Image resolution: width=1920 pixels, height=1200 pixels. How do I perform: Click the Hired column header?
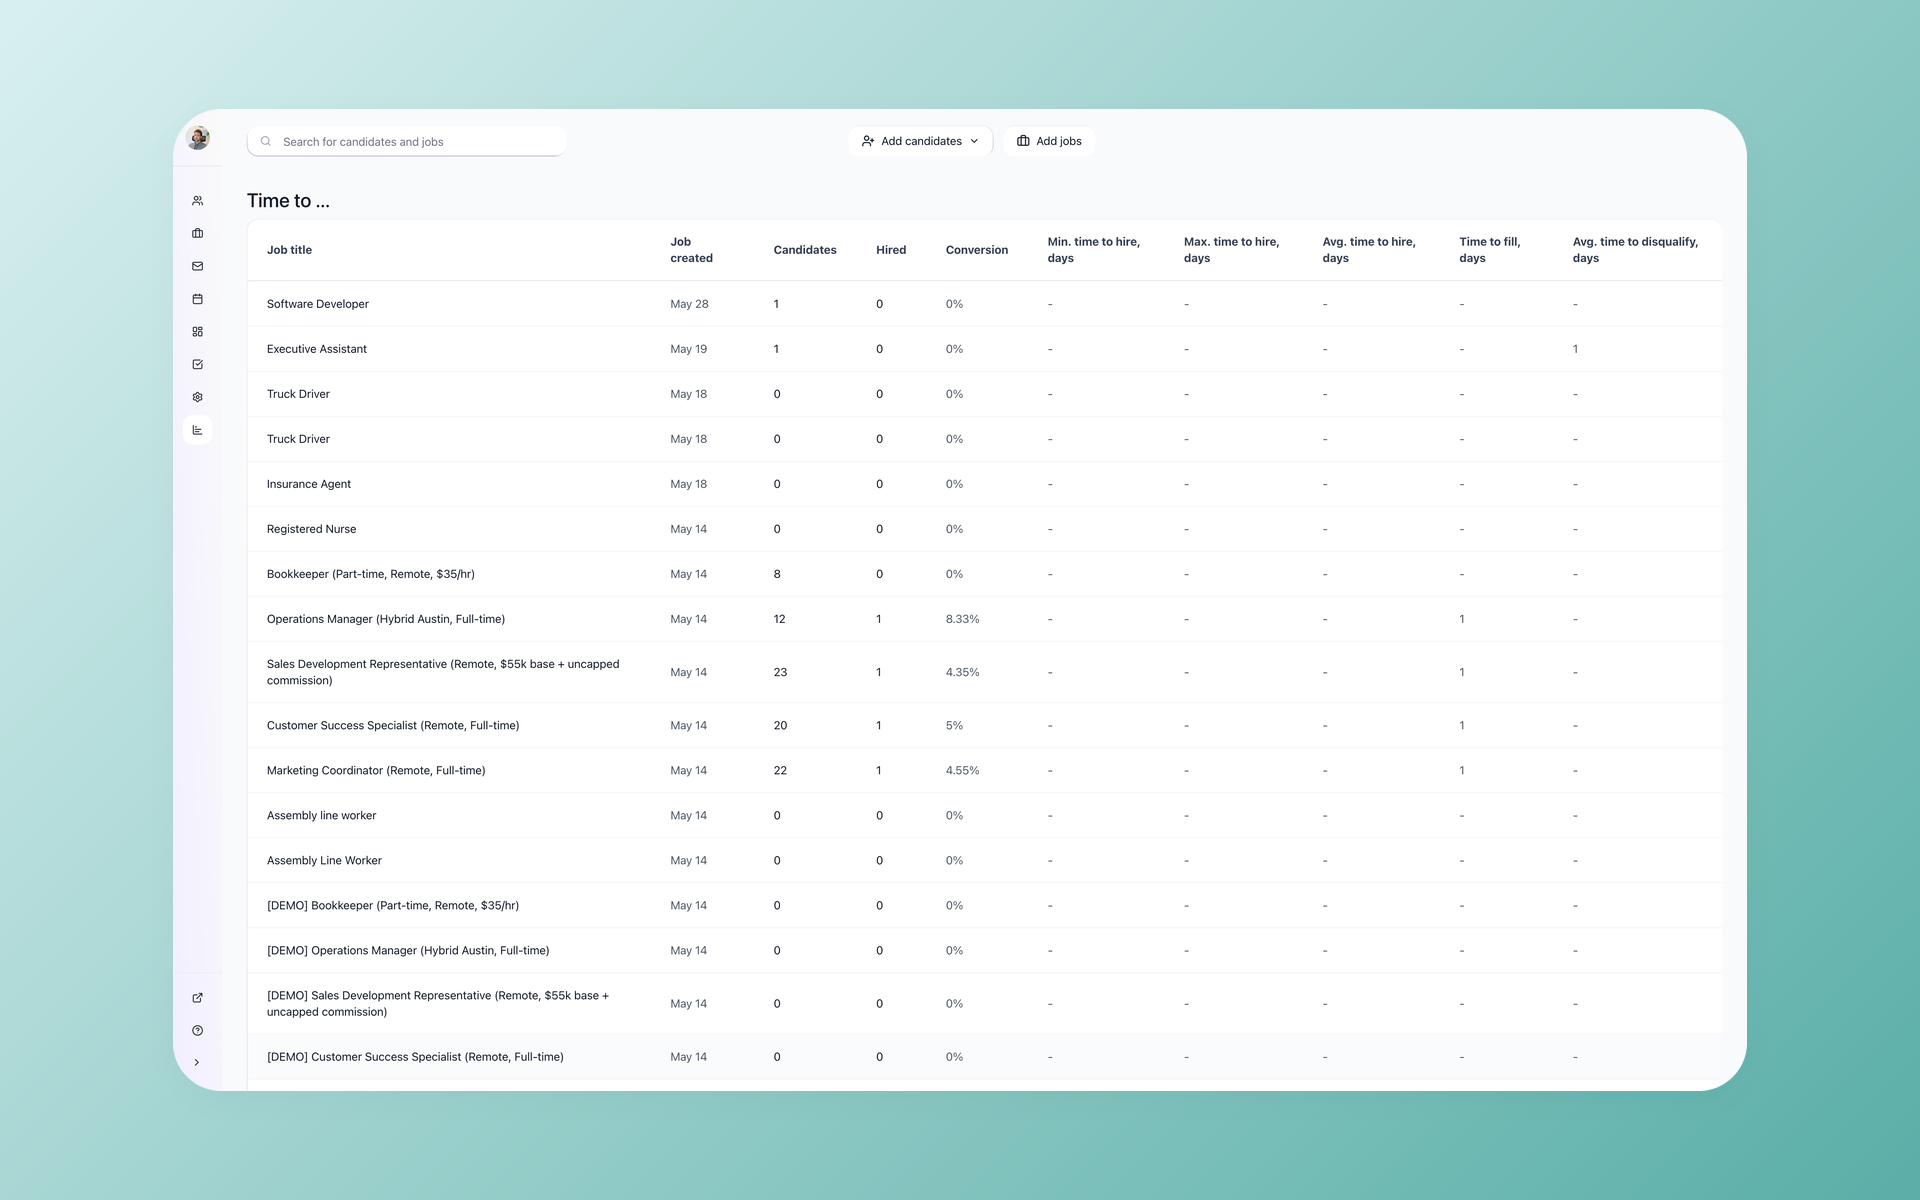point(891,250)
